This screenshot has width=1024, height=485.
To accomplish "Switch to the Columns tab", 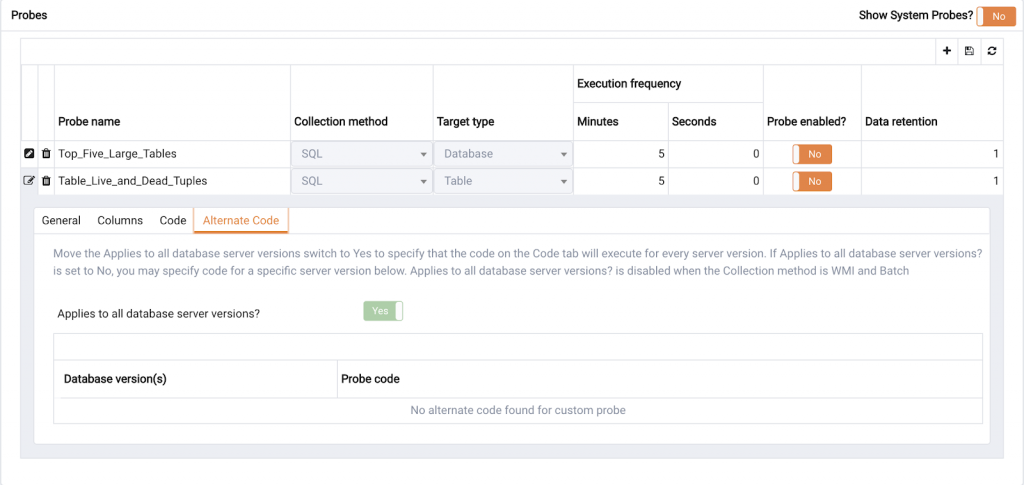I will click(120, 220).
